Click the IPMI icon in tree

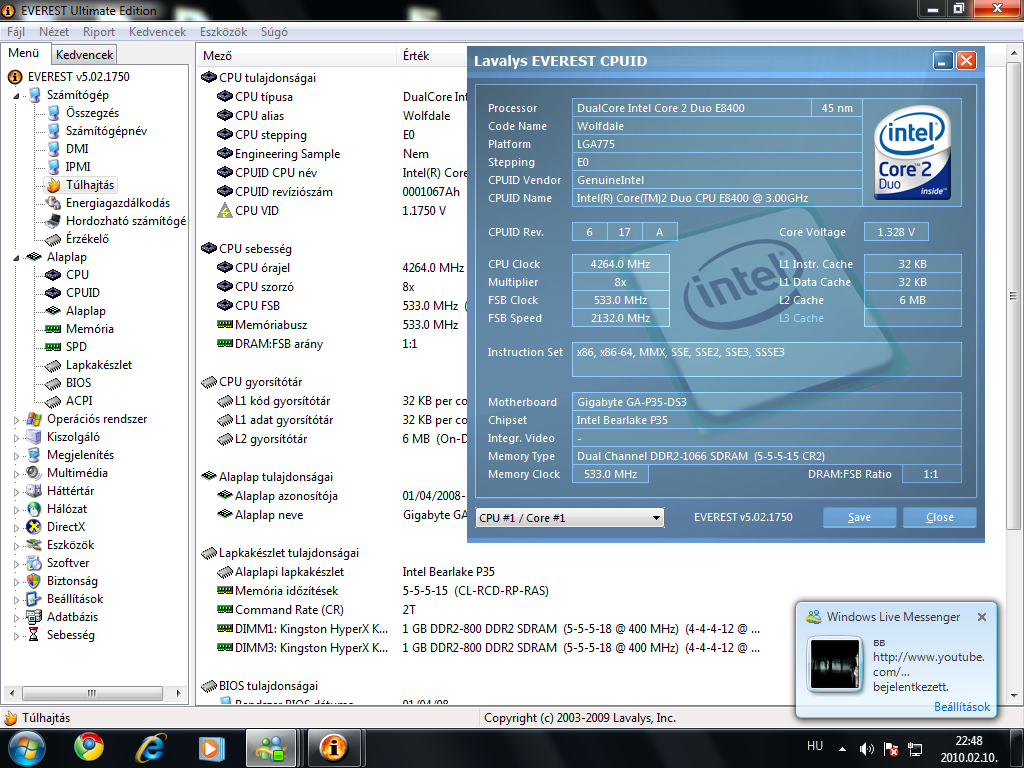[x=54, y=167]
